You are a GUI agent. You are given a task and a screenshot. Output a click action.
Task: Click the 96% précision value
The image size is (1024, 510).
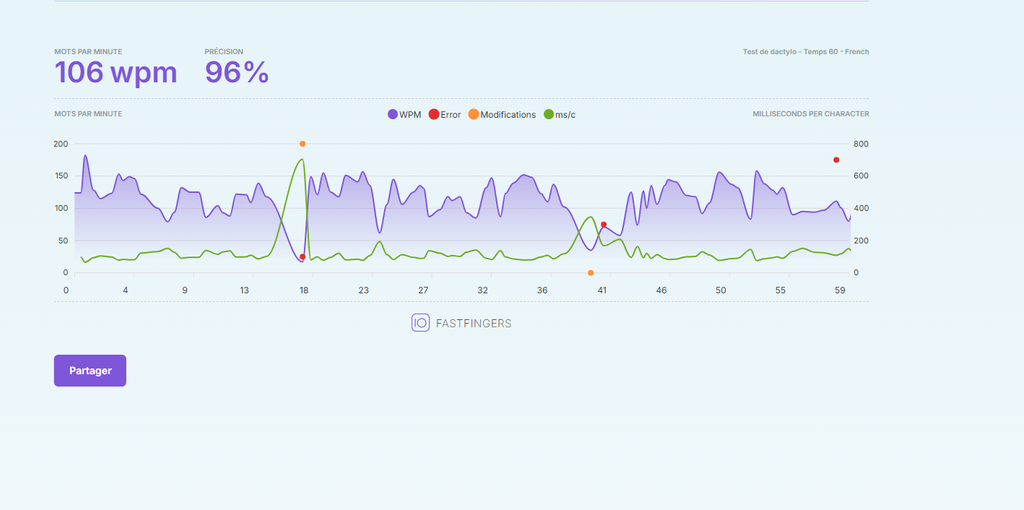[x=236, y=72]
